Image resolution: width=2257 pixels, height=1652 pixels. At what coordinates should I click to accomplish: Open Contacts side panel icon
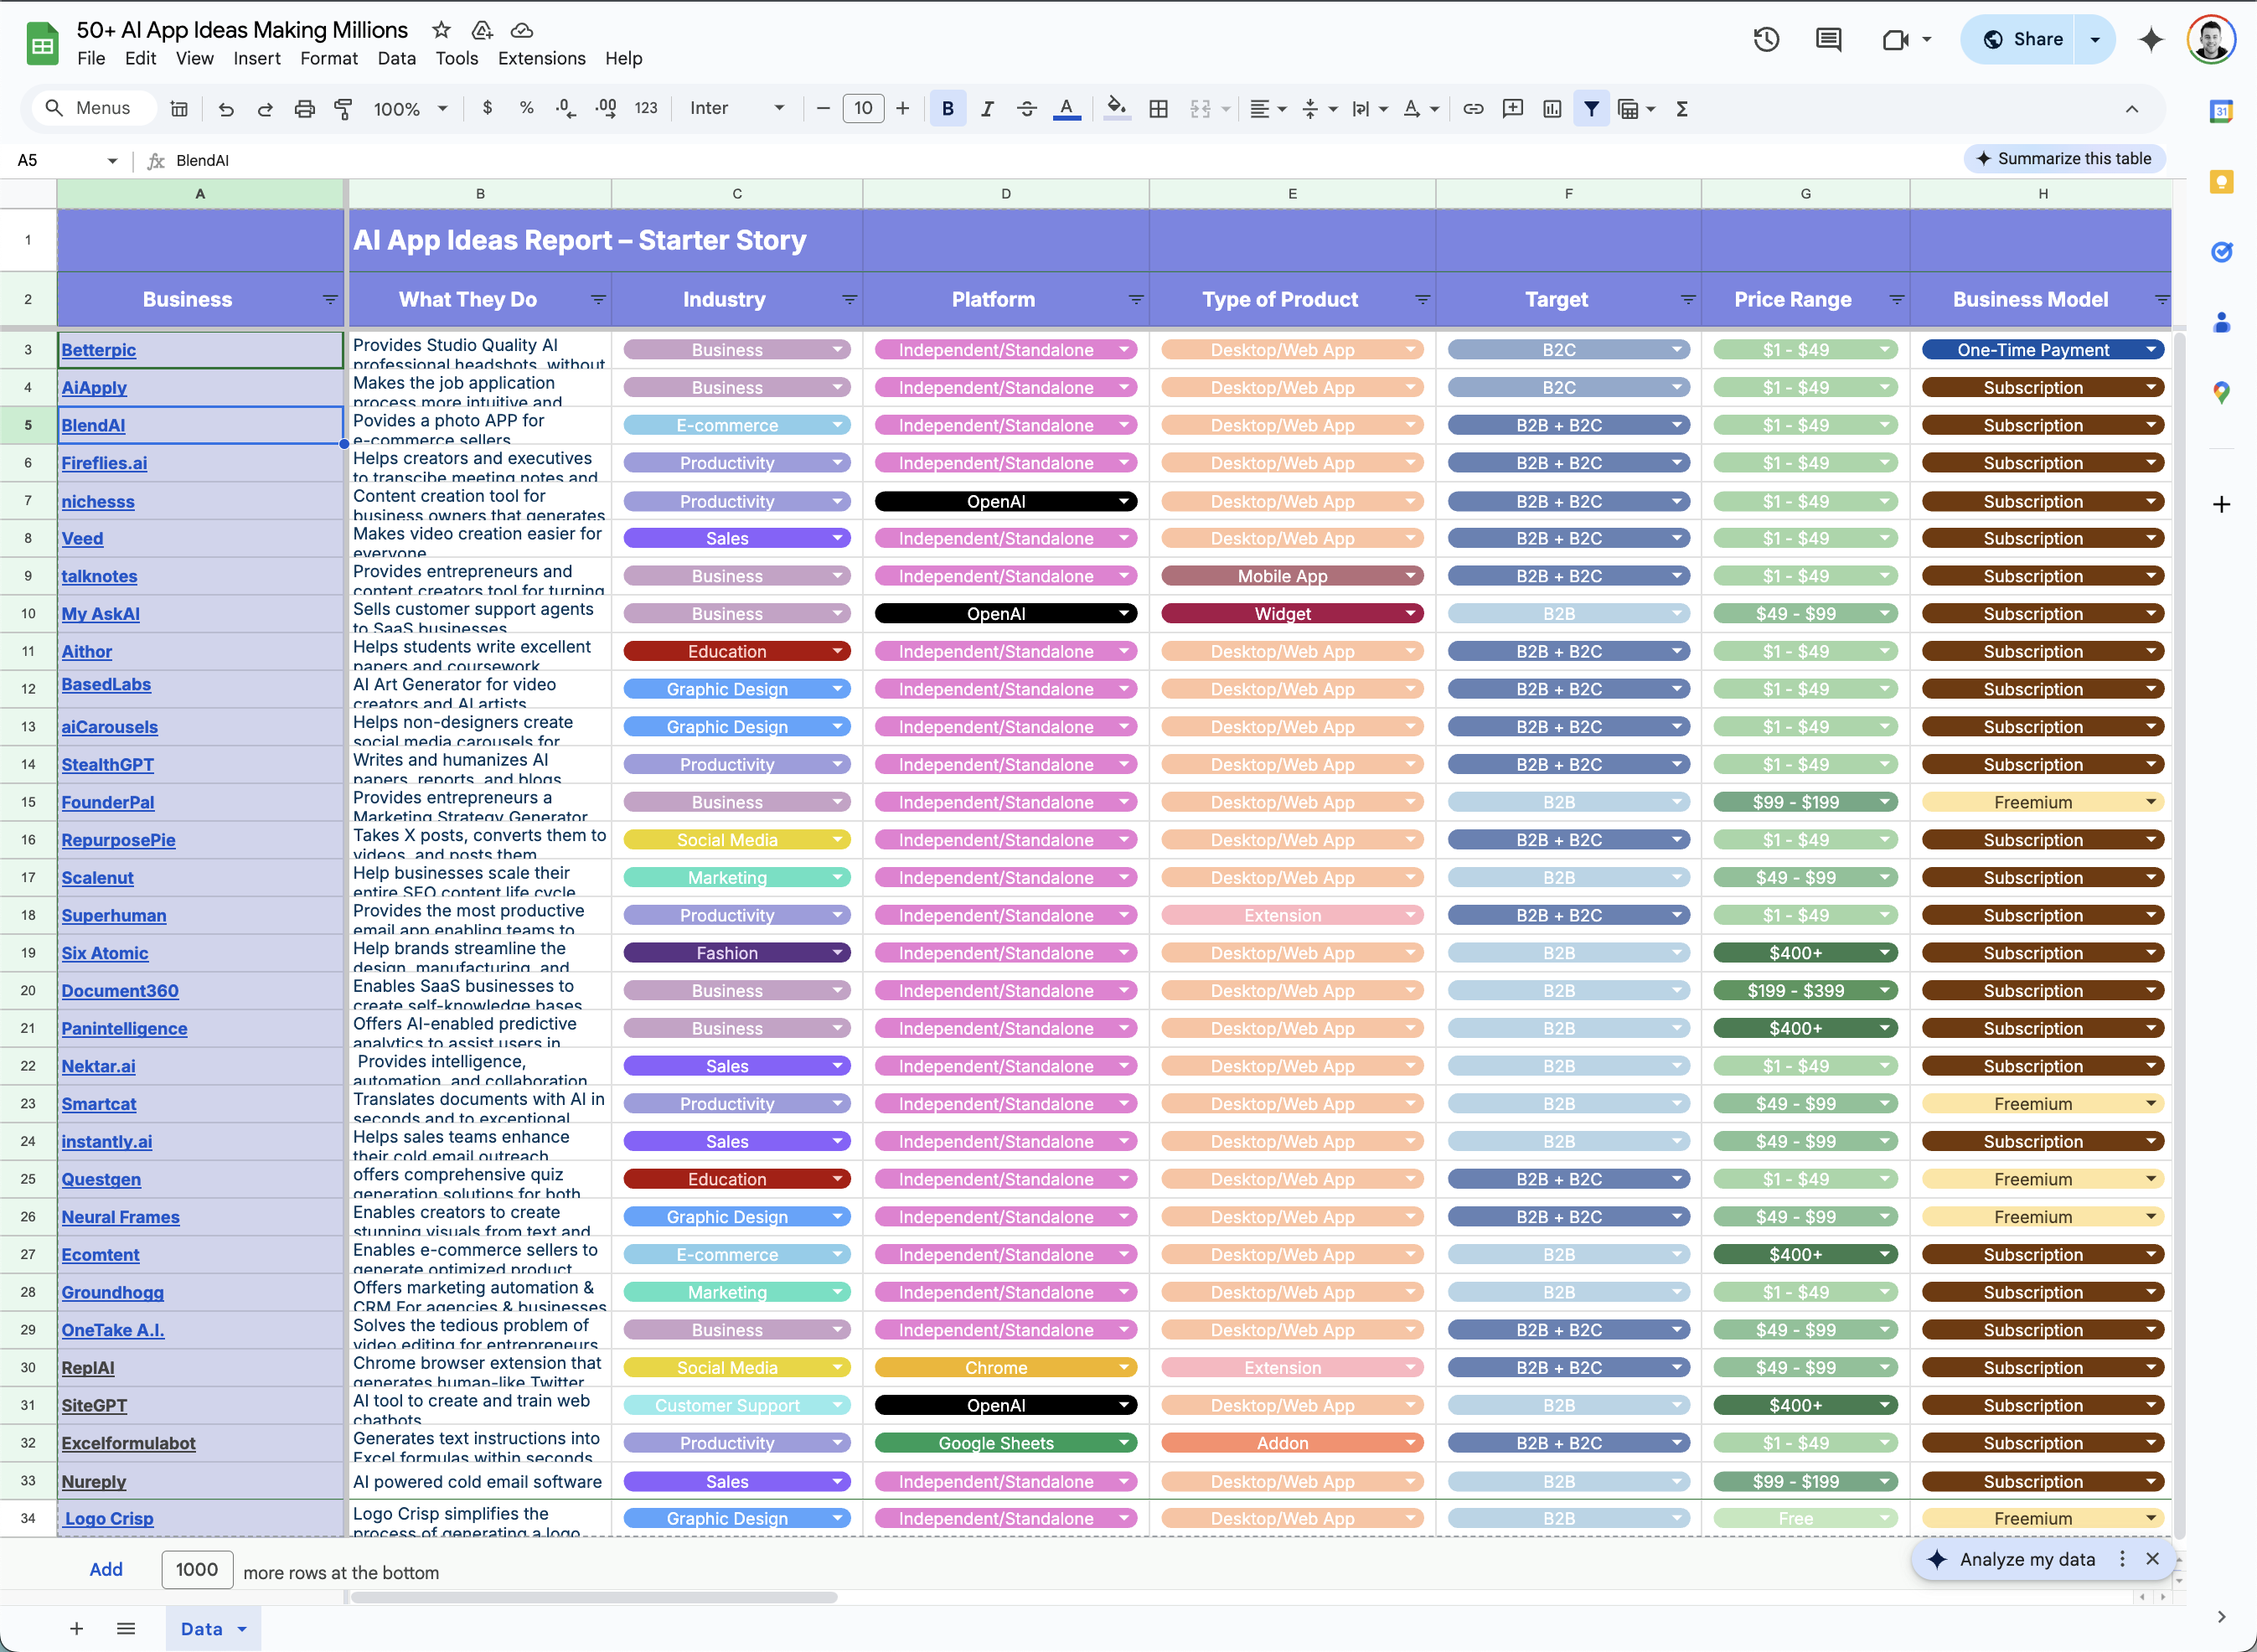pyautogui.click(x=2221, y=322)
